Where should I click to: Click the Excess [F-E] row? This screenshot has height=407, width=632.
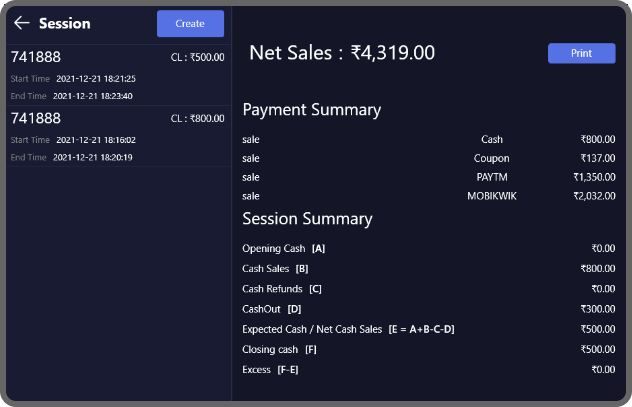pyautogui.click(x=428, y=370)
